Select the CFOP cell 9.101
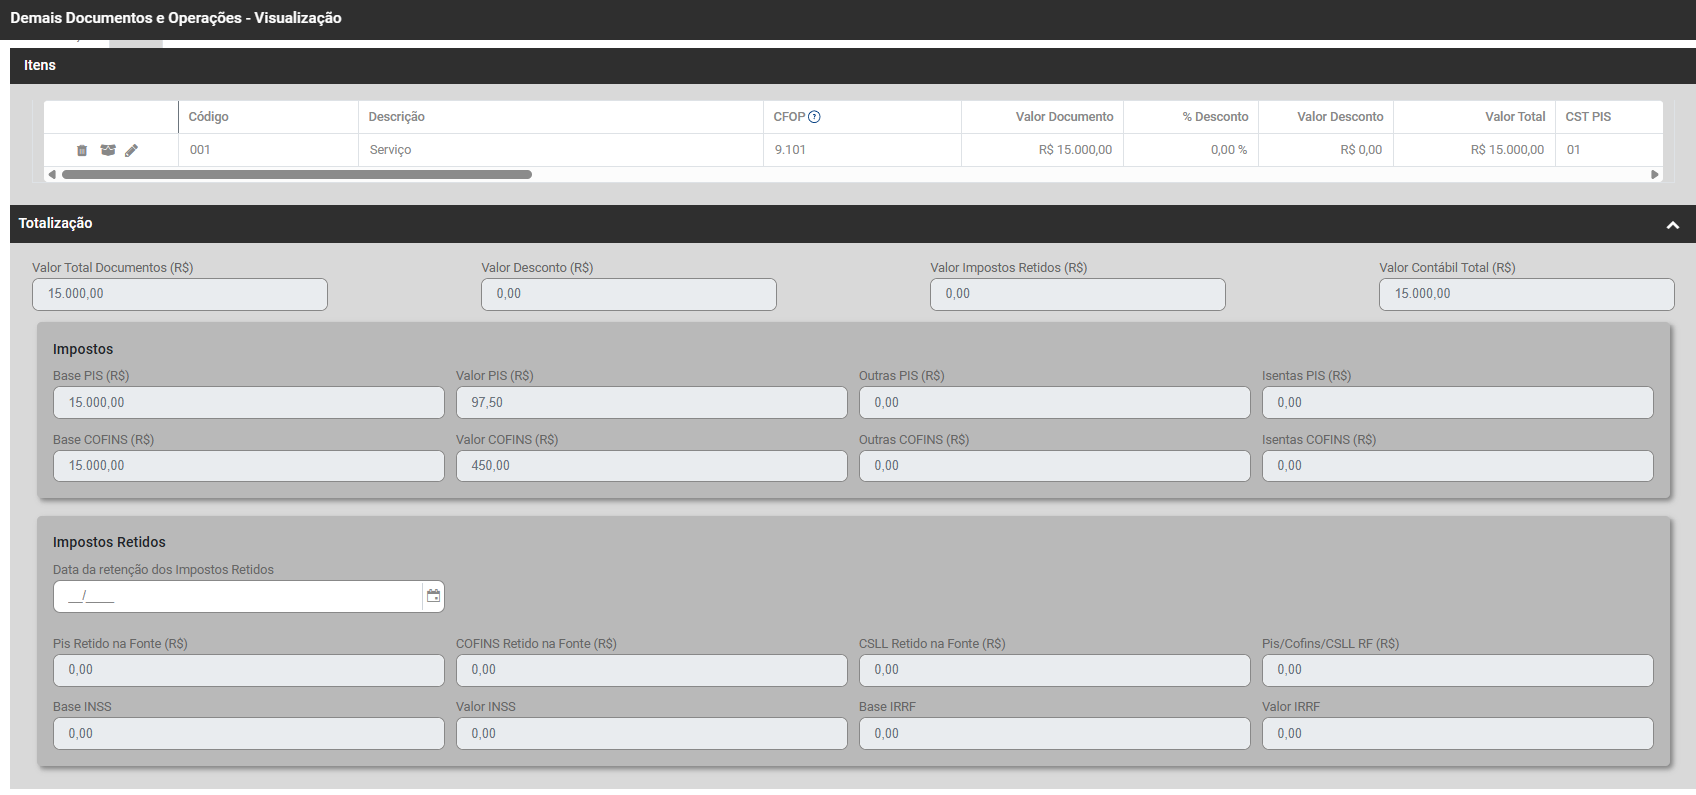 pos(862,150)
